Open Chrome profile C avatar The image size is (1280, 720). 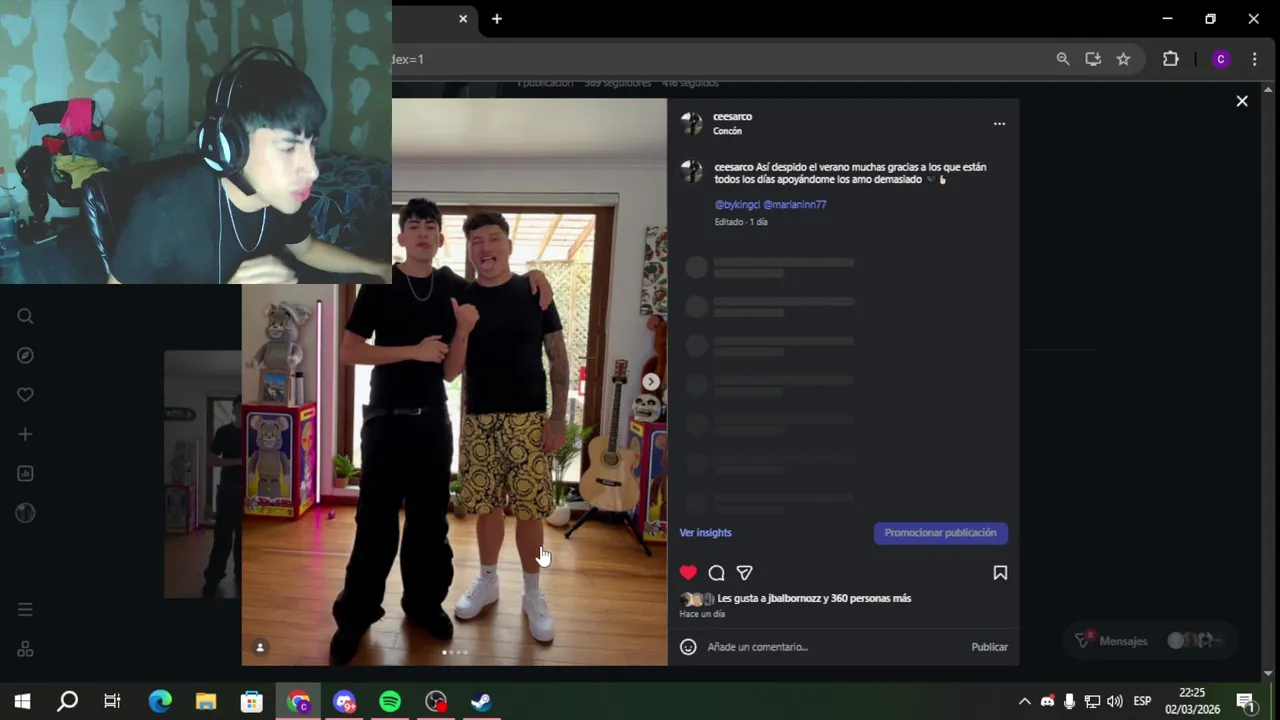[x=1220, y=59]
